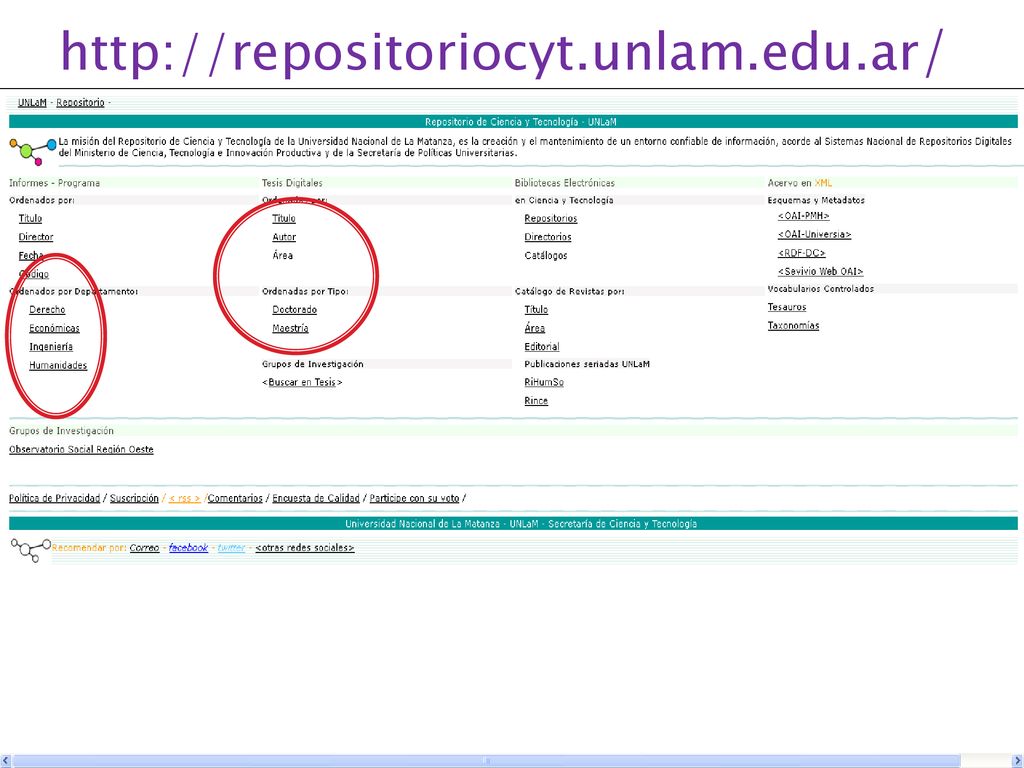Open the Taxonomías vocabulary link
The image size is (1024, 768).
pos(793,325)
